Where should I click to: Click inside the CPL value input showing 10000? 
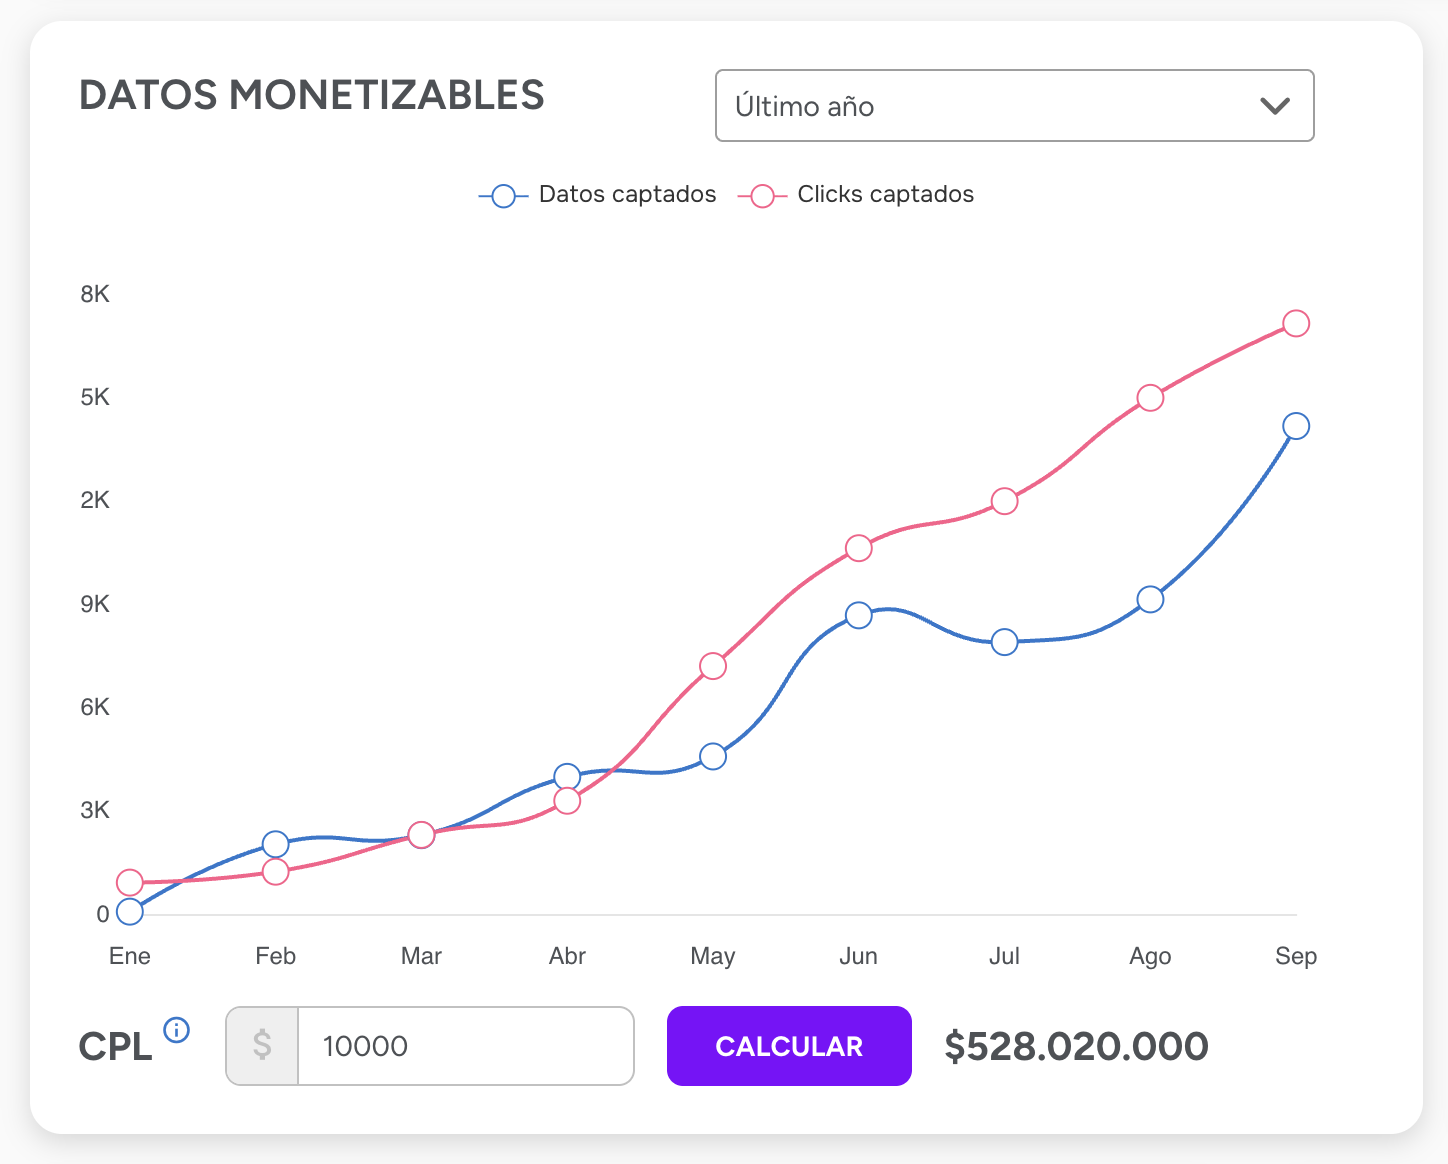[x=466, y=1046]
